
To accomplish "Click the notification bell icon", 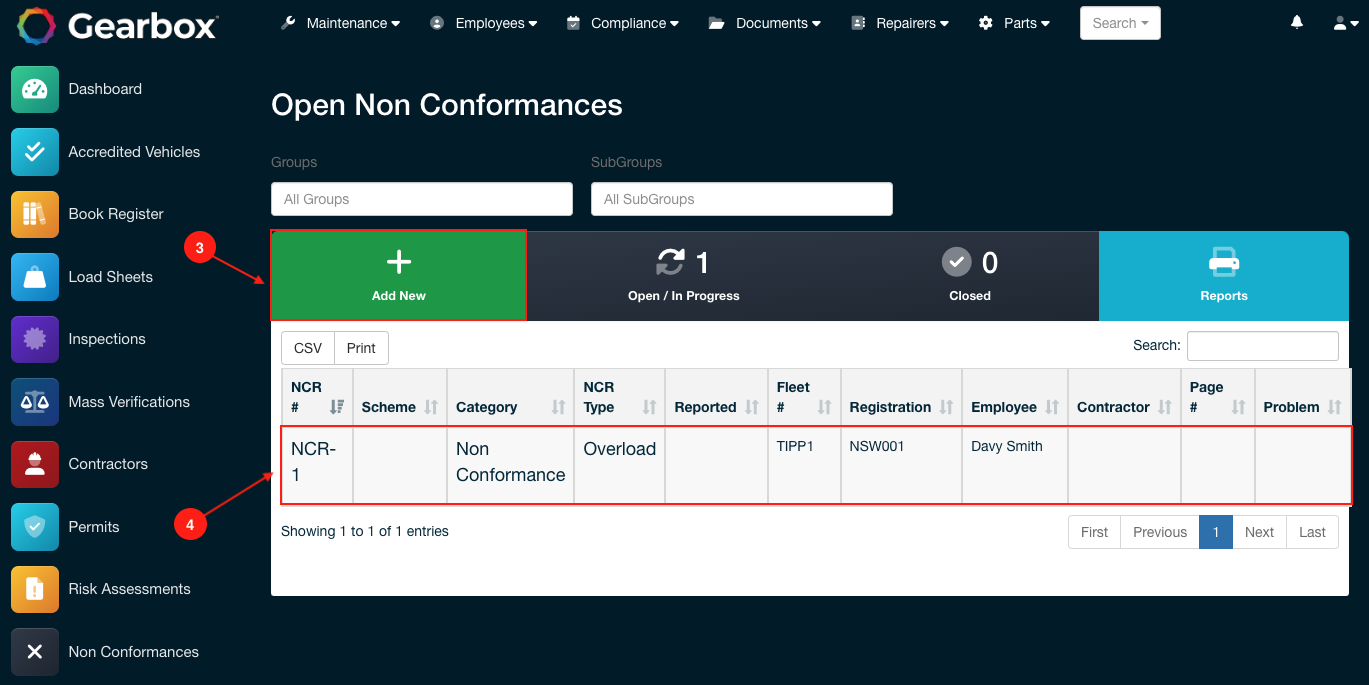I will tap(1296, 22).
